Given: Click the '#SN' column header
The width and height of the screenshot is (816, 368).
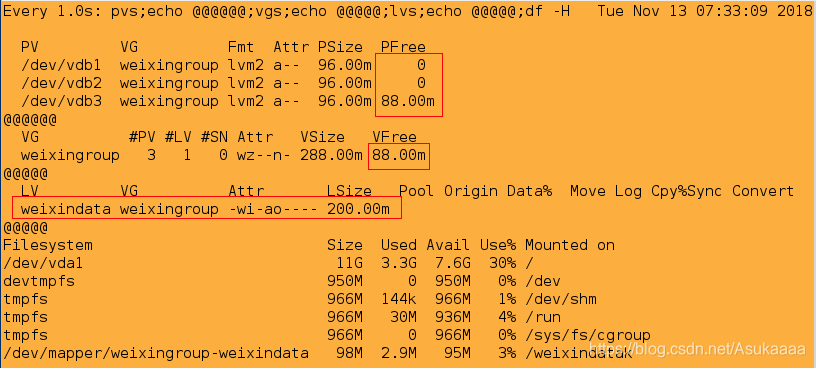Looking at the screenshot, I should 214,137.
